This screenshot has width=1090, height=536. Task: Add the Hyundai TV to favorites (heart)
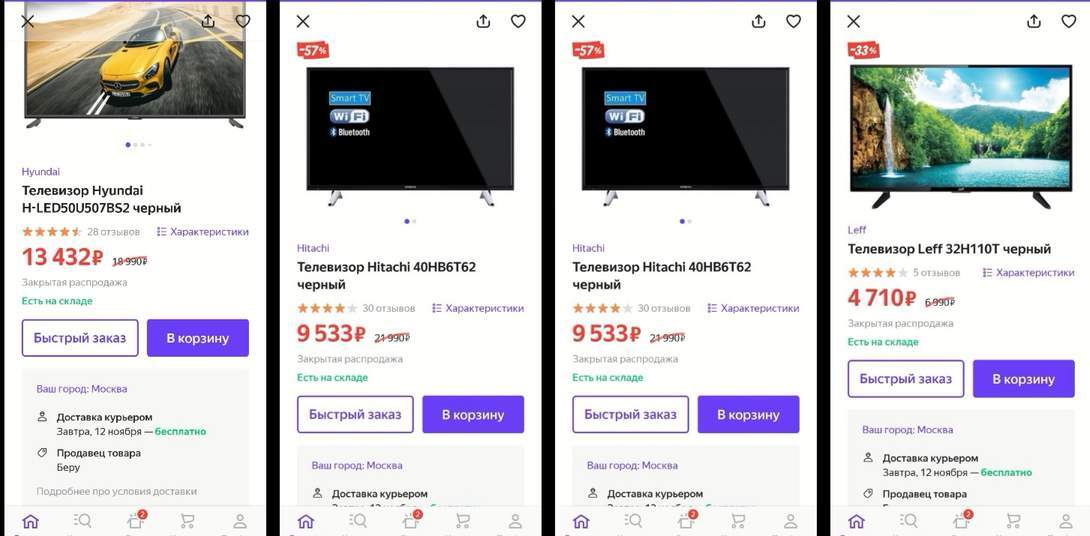point(243,22)
